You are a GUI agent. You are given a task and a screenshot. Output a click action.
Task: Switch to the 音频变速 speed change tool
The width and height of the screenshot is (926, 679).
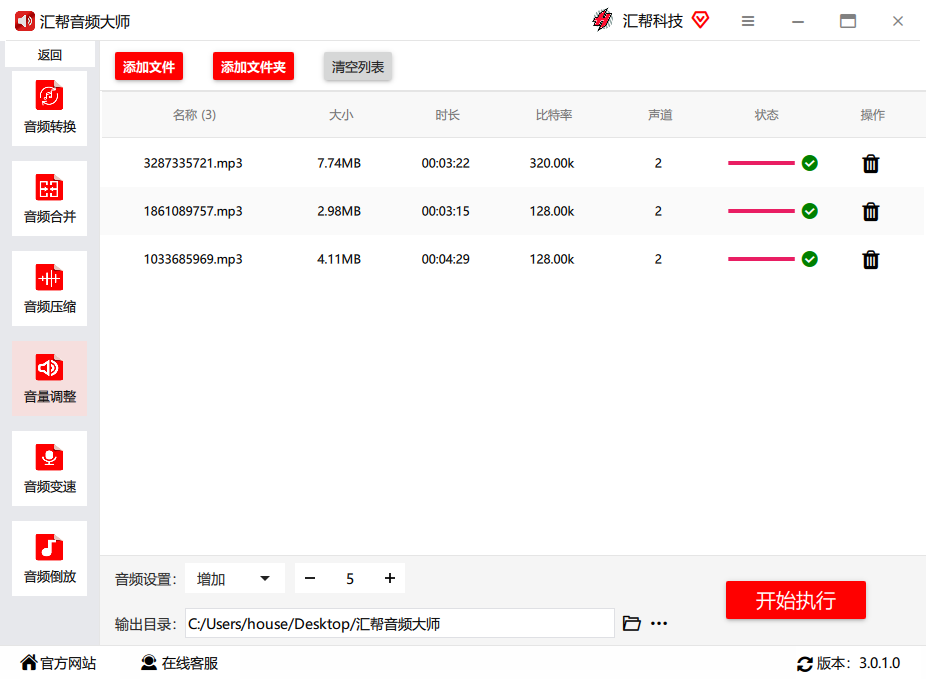point(49,468)
